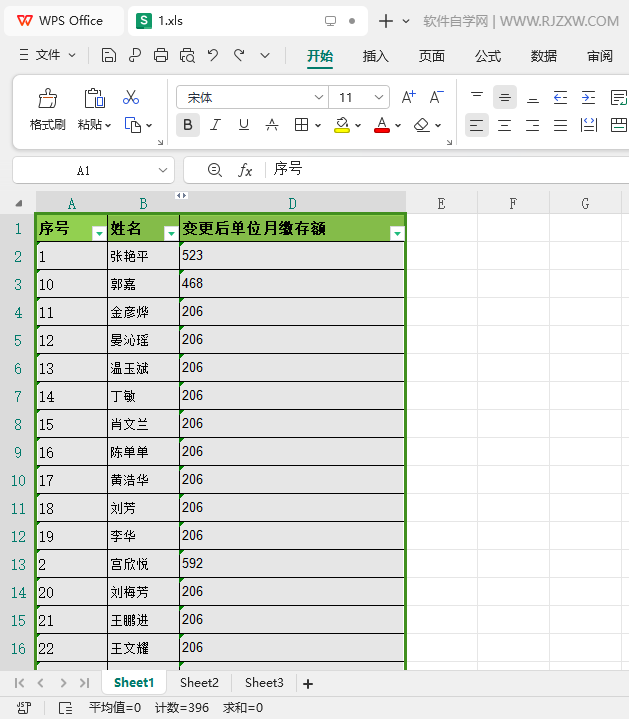
Task: Open the filter dropdown on 姓名 header
Action: (x=171, y=233)
